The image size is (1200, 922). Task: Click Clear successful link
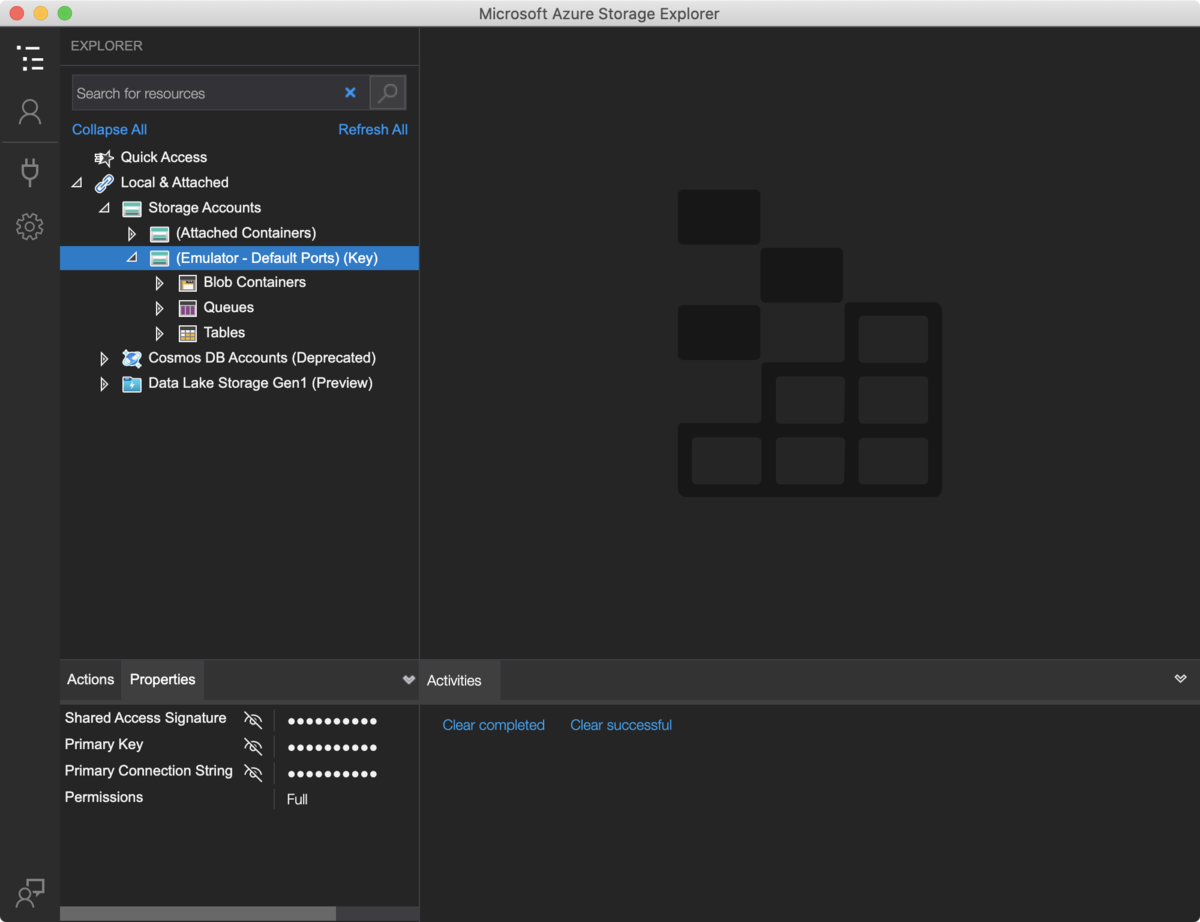tap(621, 725)
